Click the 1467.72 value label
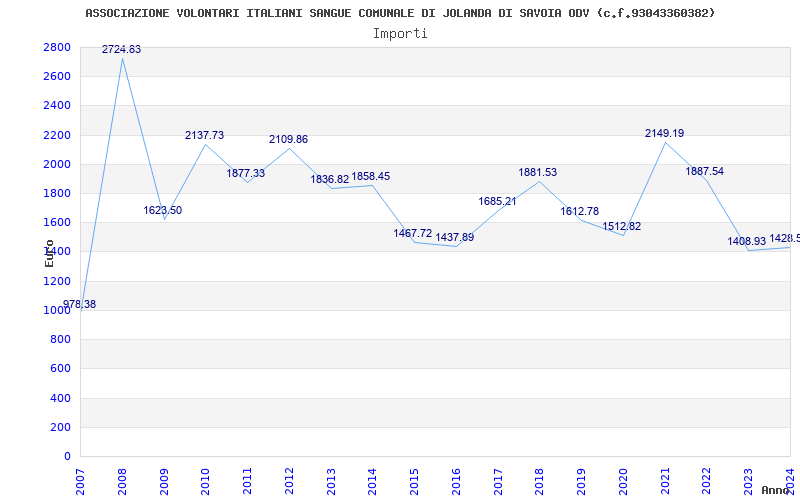Screen dimensions: 800x500 pyautogui.click(x=413, y=233)
